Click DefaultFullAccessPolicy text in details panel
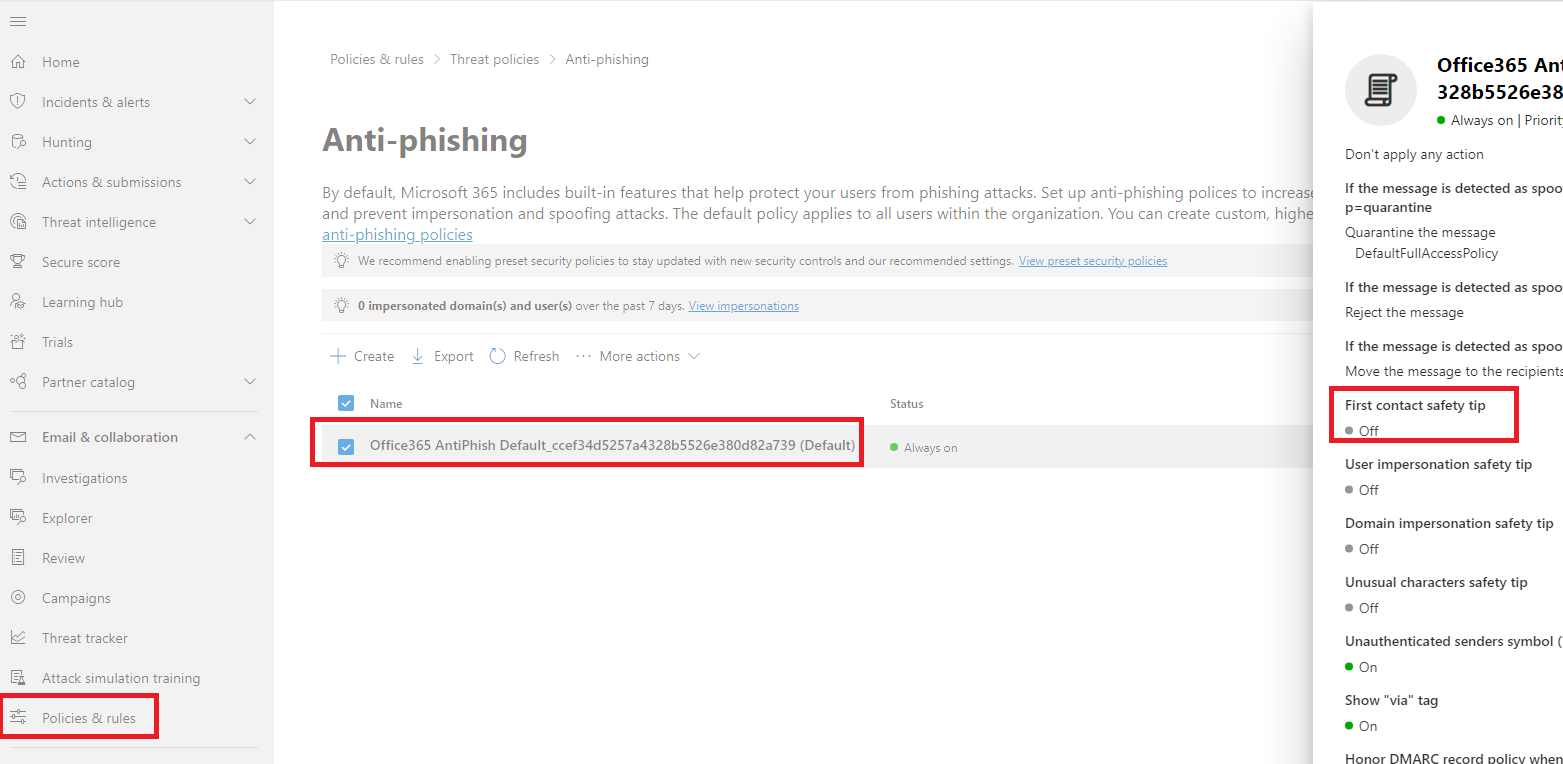Image resolution: width=1563 pixels, height=764 pixels. coord(1427,253)
